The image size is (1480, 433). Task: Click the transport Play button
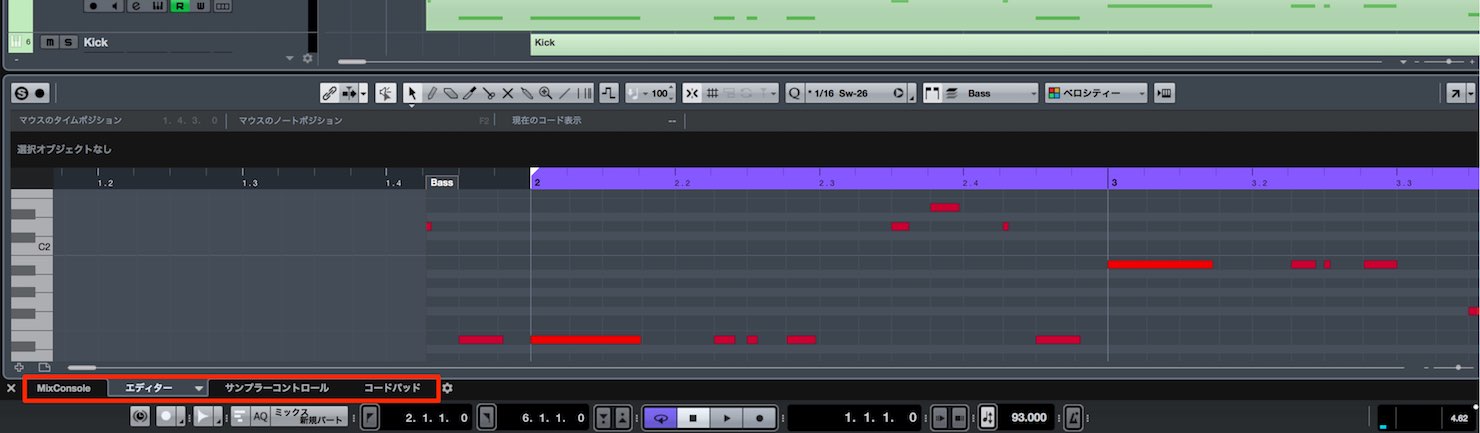(x=727, y=417)
